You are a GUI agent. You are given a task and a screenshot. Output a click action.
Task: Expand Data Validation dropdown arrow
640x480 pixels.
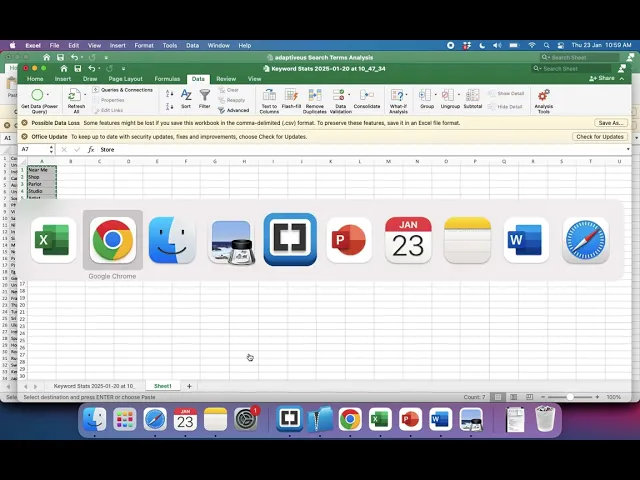coord(349,95)
